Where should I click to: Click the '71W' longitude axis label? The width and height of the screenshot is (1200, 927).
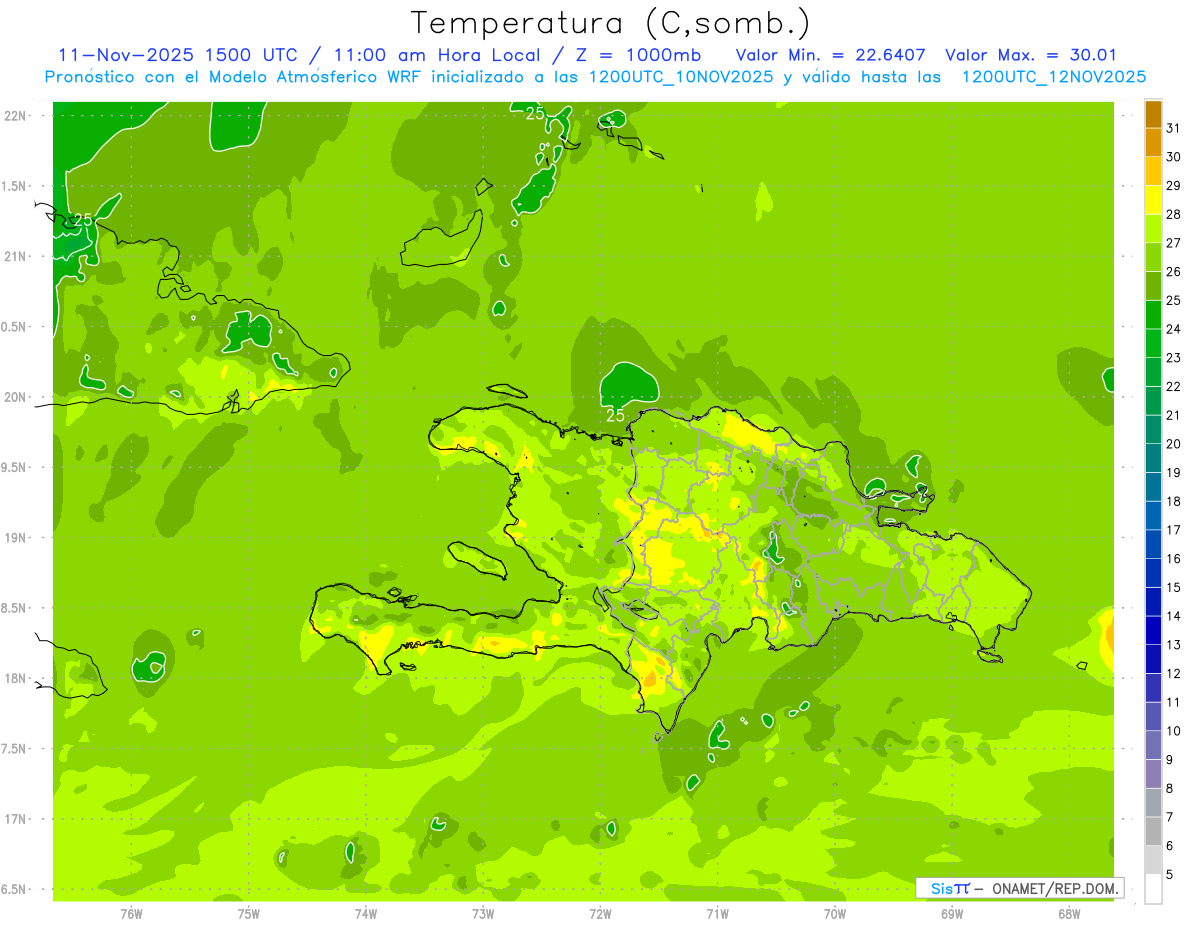pyautogui.click(x=717, y=913)
